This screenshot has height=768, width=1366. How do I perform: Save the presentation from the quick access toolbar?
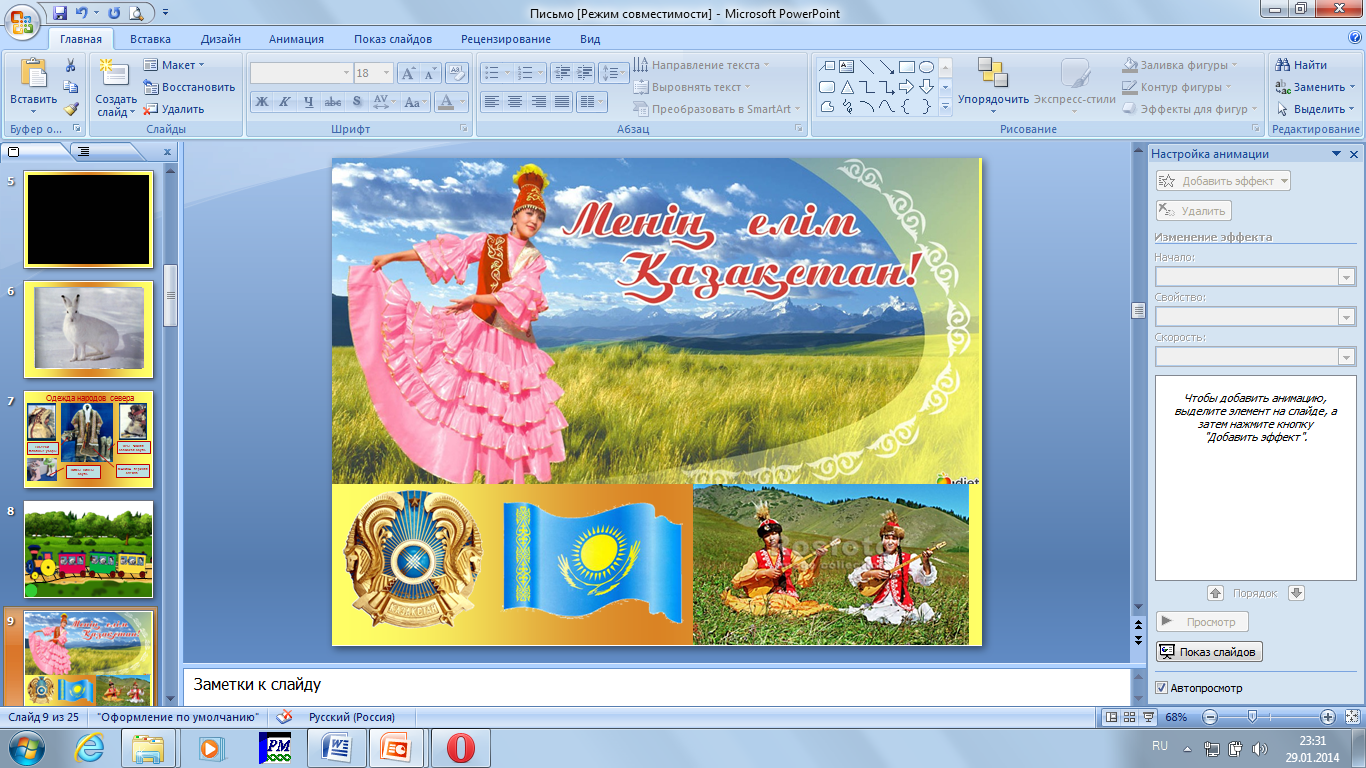coord(60,13)
